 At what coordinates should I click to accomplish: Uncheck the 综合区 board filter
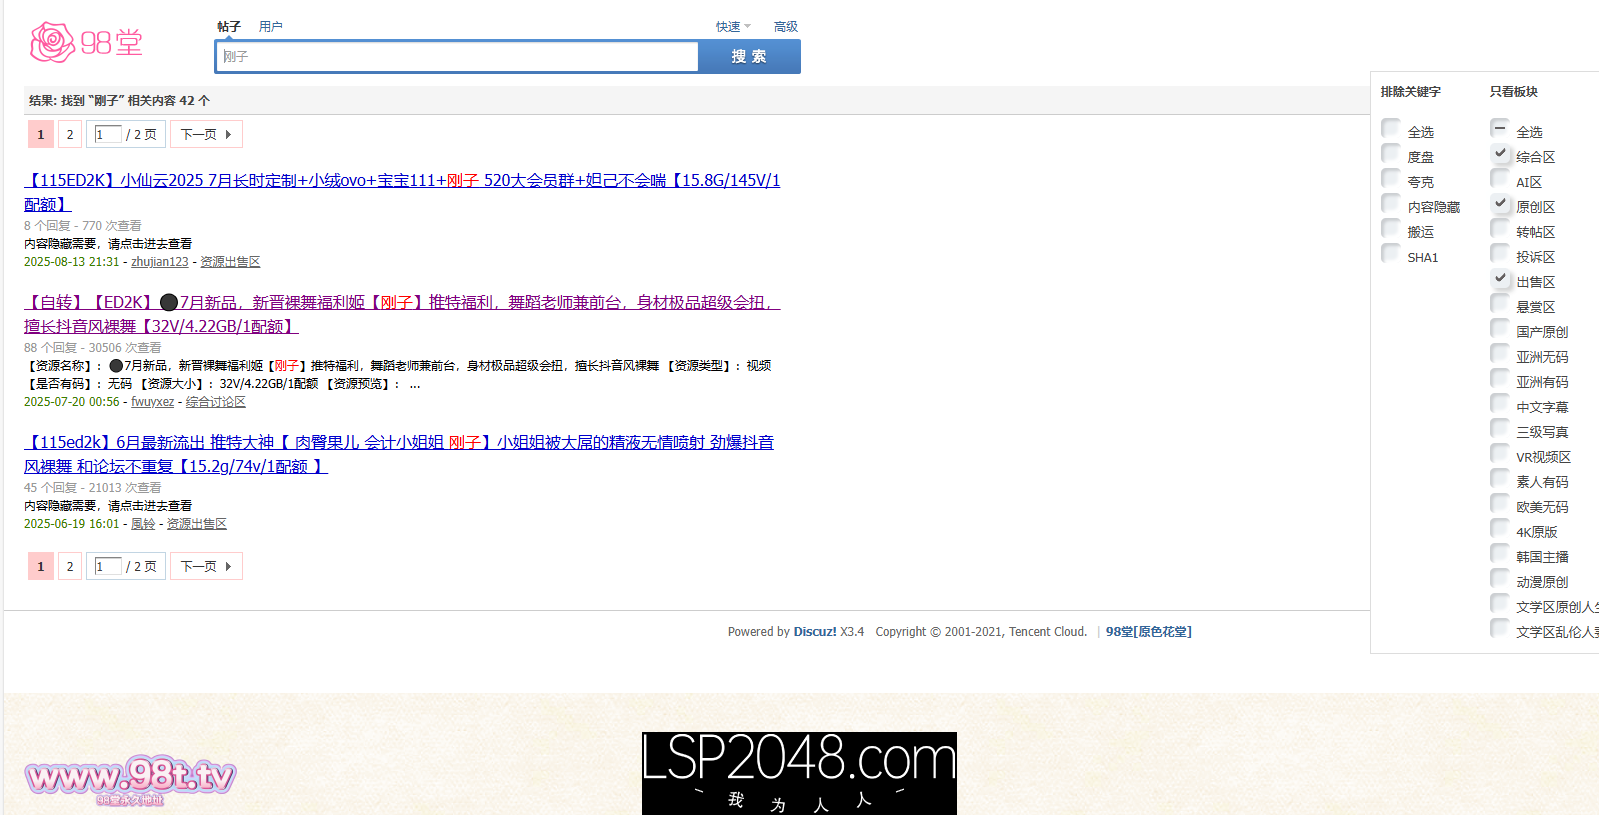(x=1500, y=153)
